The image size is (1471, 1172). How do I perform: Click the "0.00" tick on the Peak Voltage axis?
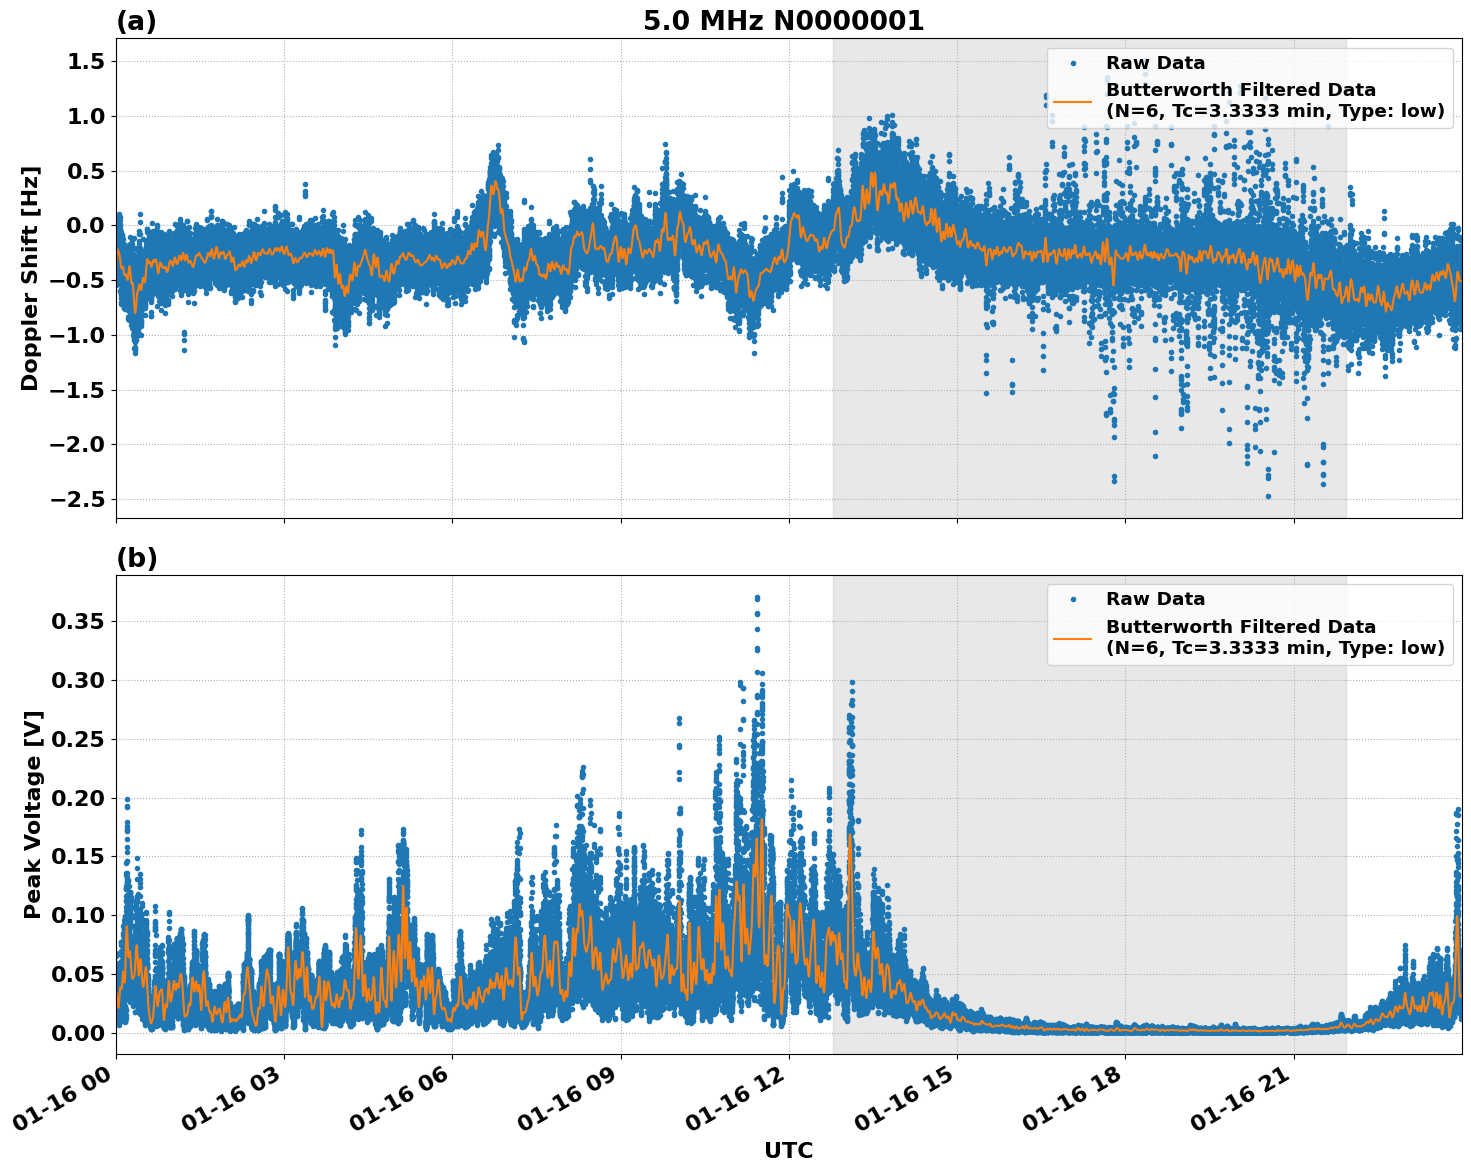[78, 1033]
